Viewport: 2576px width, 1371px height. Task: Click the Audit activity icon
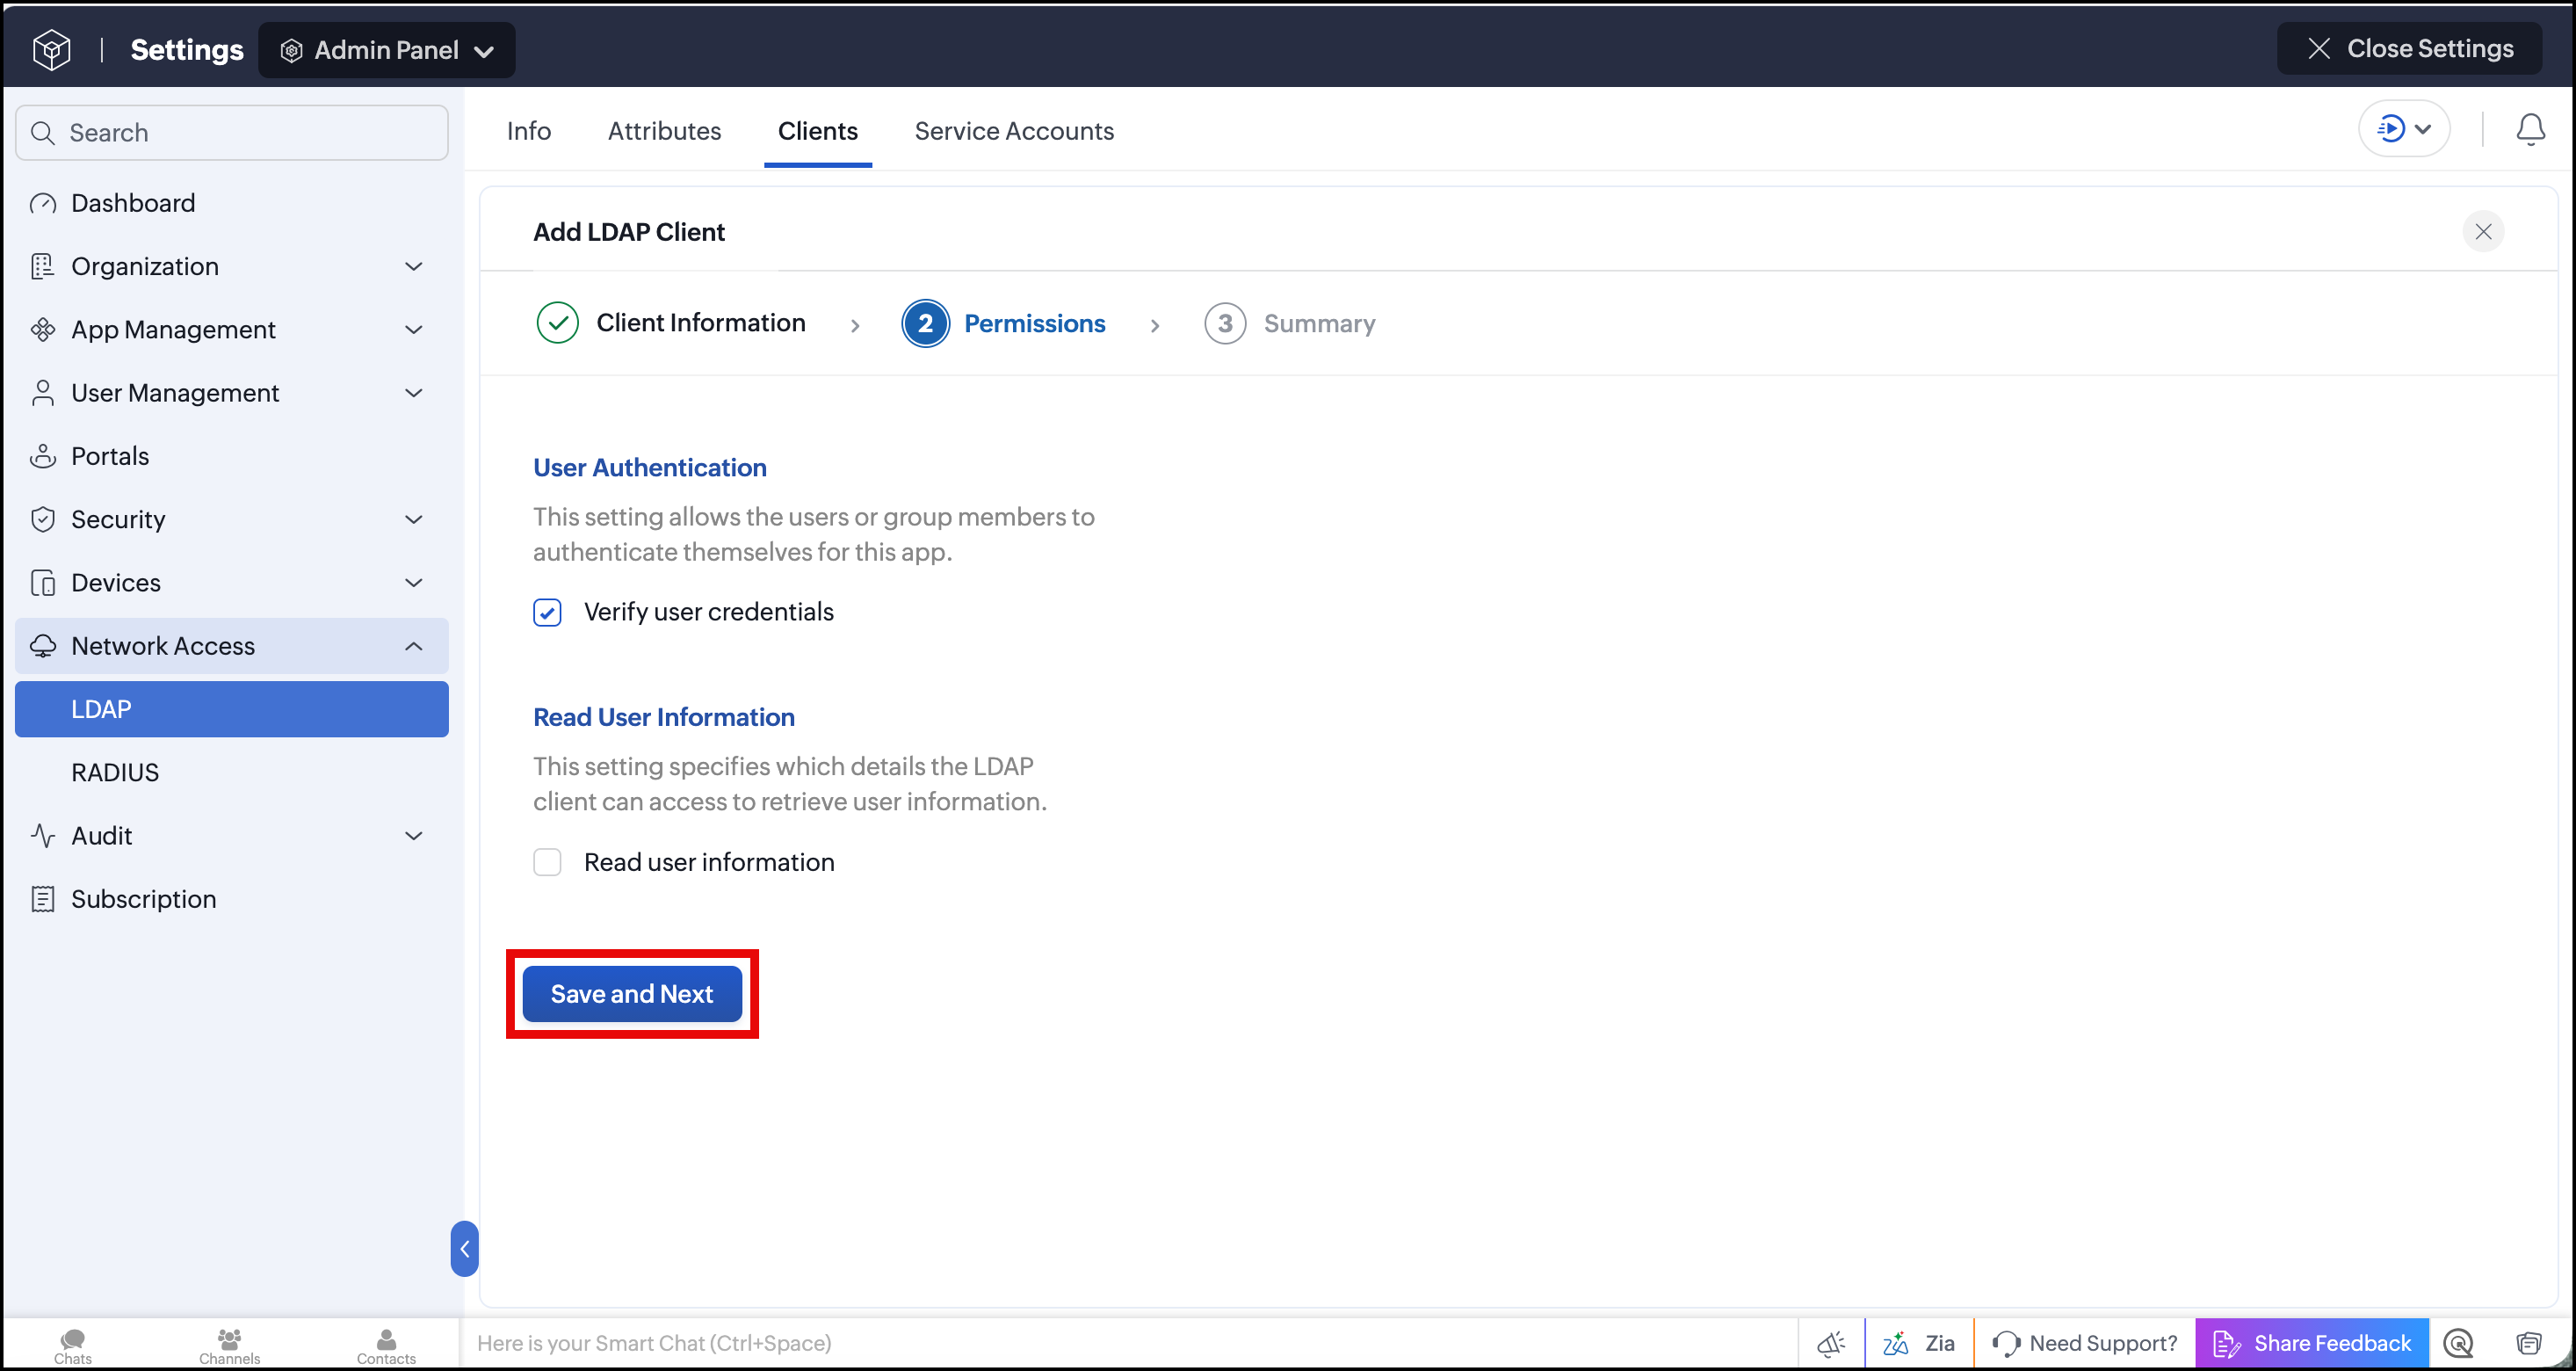tap(43, 836)
